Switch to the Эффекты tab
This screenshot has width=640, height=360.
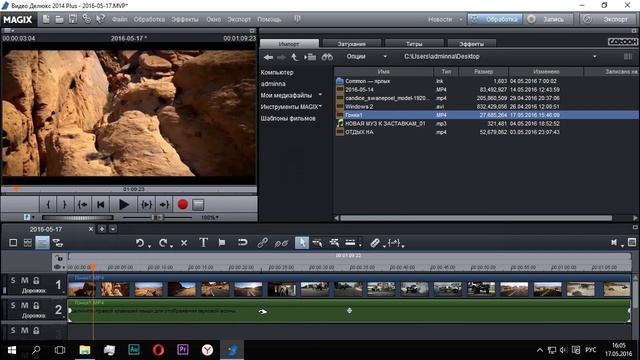(x=471, y=44)
